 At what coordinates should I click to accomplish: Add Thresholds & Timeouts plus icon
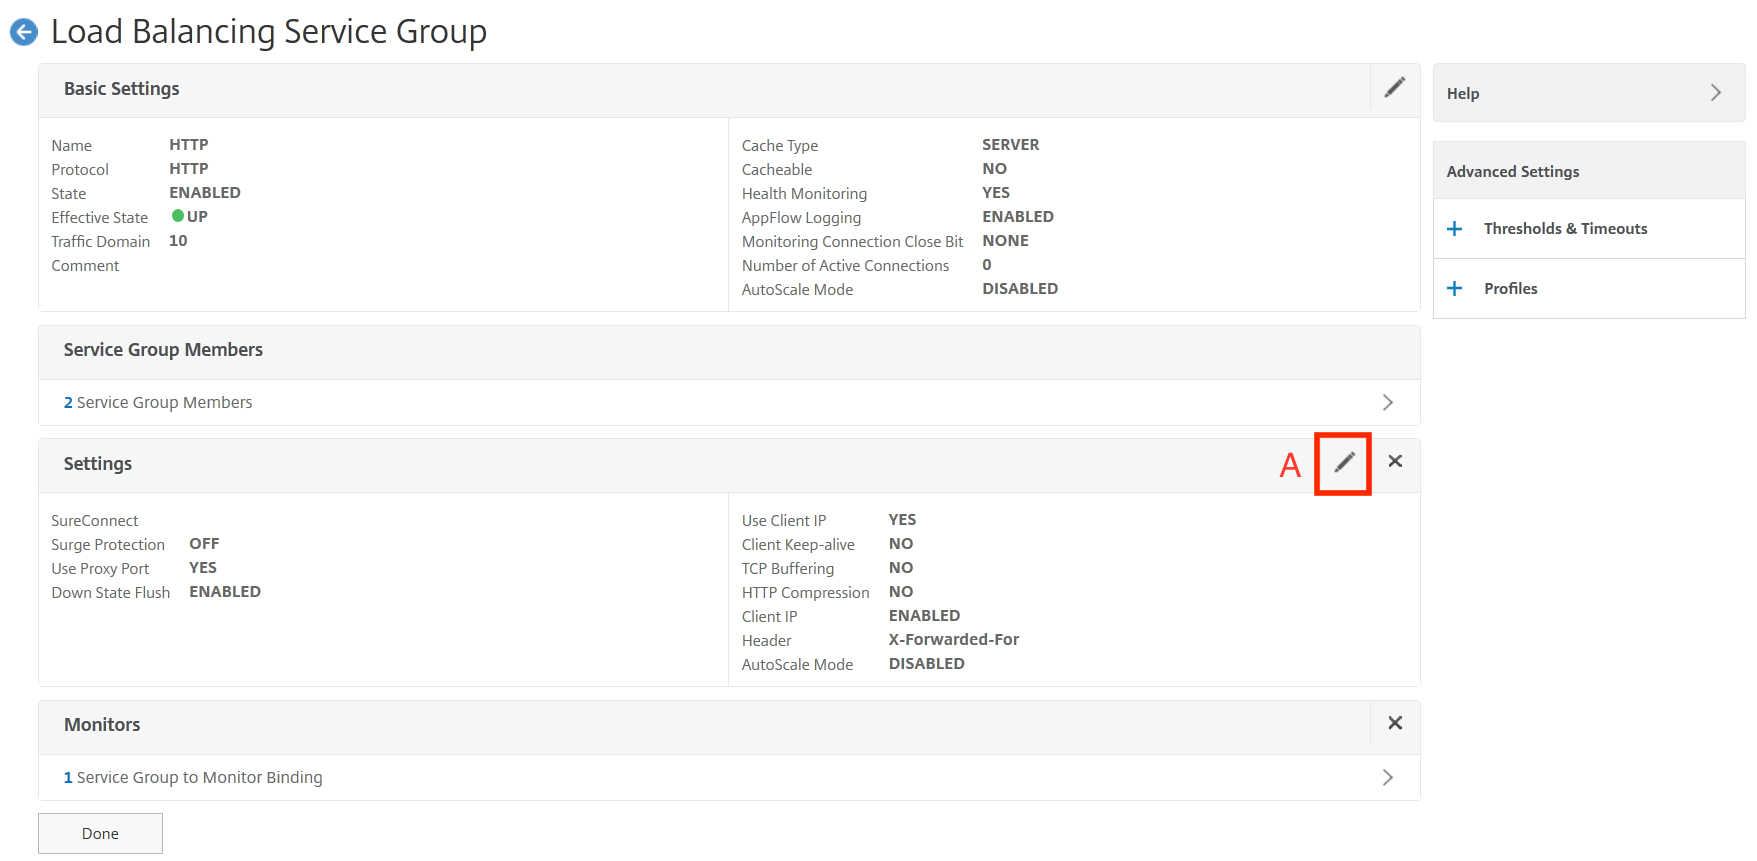point(1455,229)
